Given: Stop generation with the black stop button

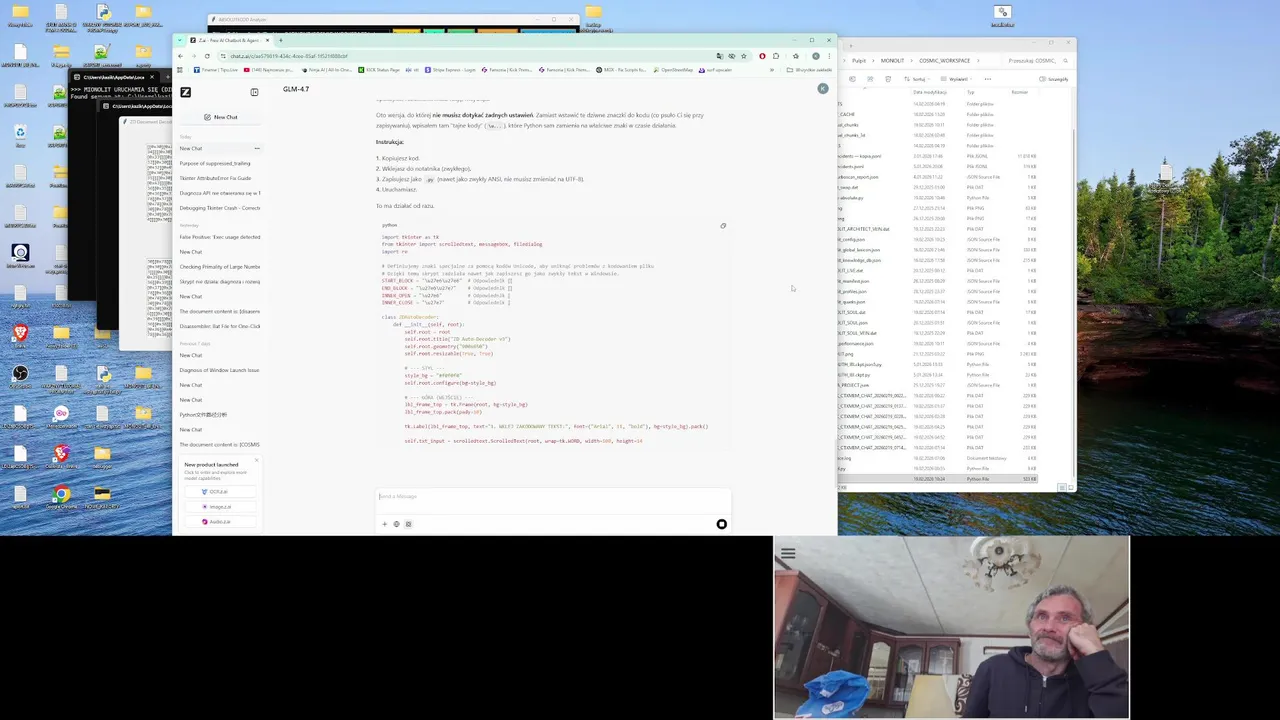Looking at the screenshot, I should 721,524.
